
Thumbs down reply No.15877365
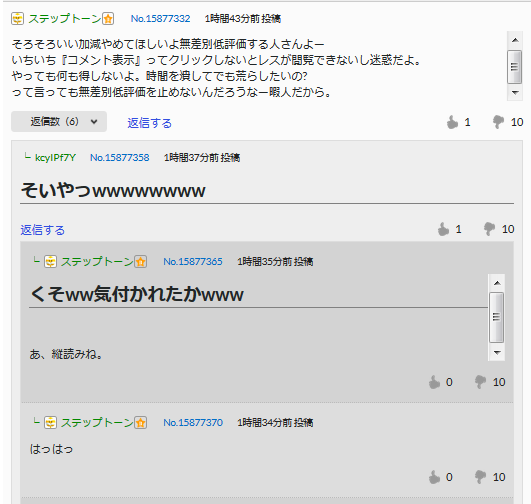click(480, 382)
